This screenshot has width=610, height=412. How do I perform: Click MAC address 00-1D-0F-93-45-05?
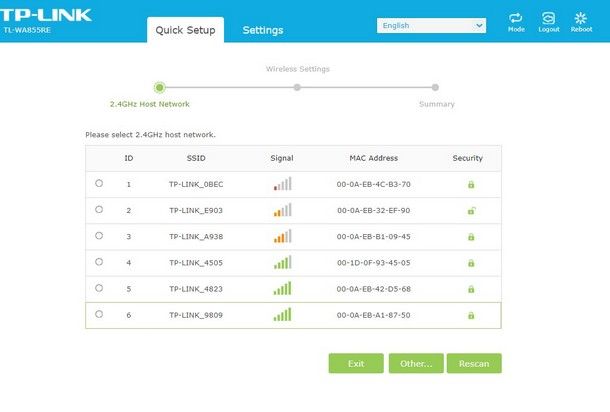coord(373,263)
